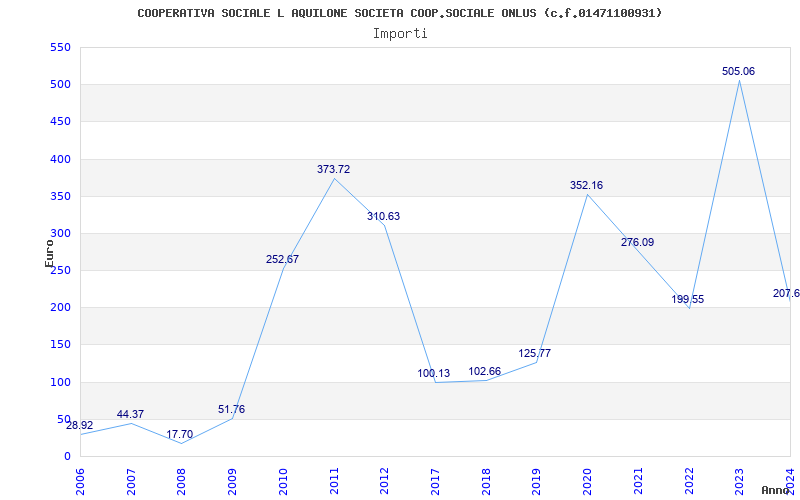This screenshot has height=500, width=800.
Task: Click the 352.16 data label
Action: 586,185
